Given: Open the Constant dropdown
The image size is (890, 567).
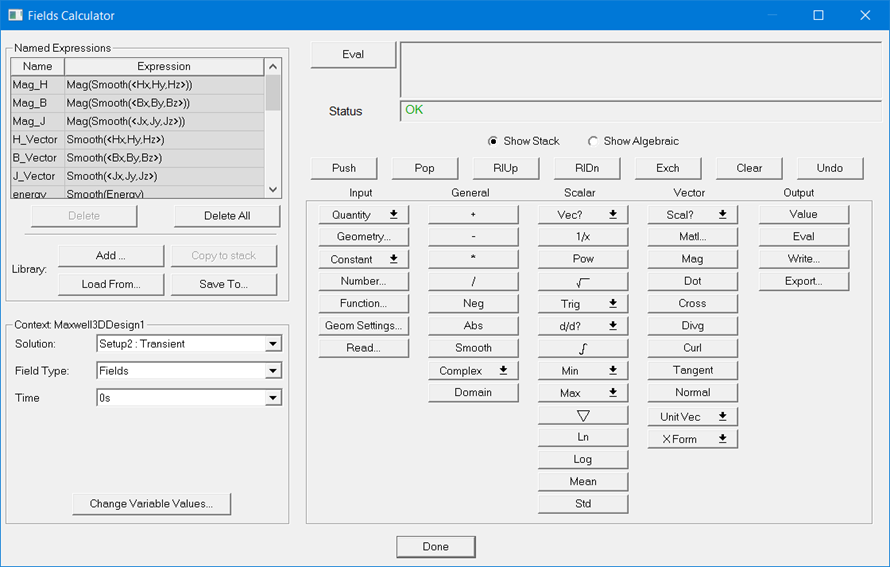Looking at the screenshot, I should pos(363,259).
